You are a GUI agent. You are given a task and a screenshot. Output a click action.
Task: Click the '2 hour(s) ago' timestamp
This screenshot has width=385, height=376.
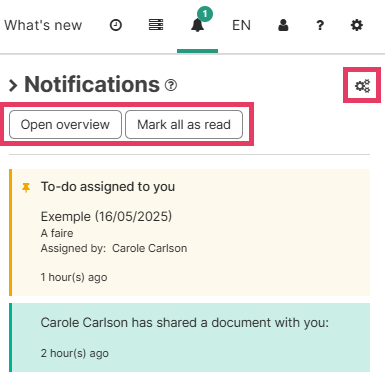coord(75,353)
